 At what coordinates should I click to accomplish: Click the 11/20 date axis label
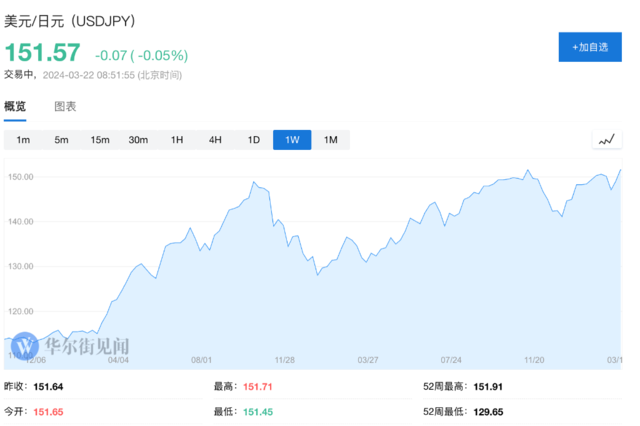click(534, 359)
